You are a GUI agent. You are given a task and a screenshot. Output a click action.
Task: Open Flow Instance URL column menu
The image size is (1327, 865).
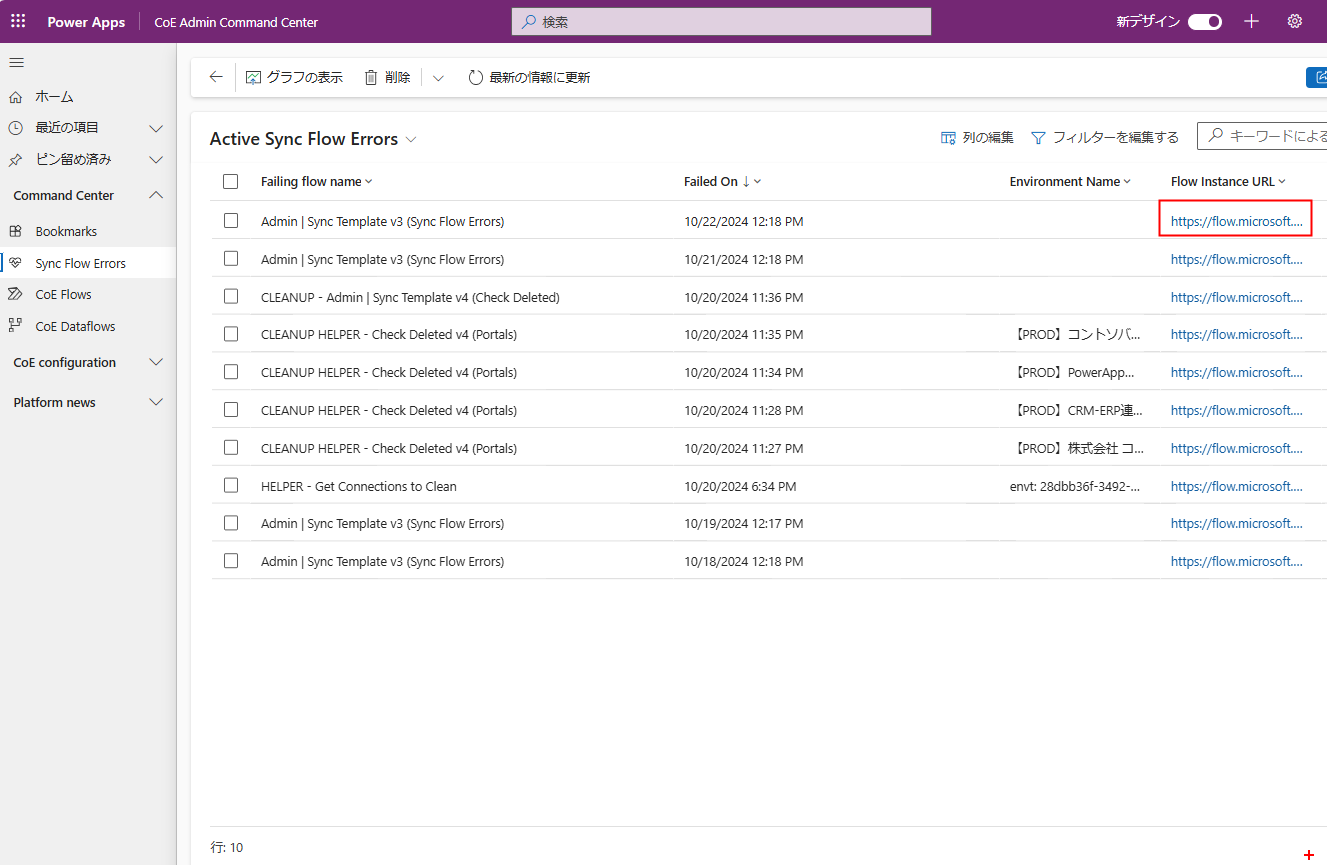[1228, 181]
